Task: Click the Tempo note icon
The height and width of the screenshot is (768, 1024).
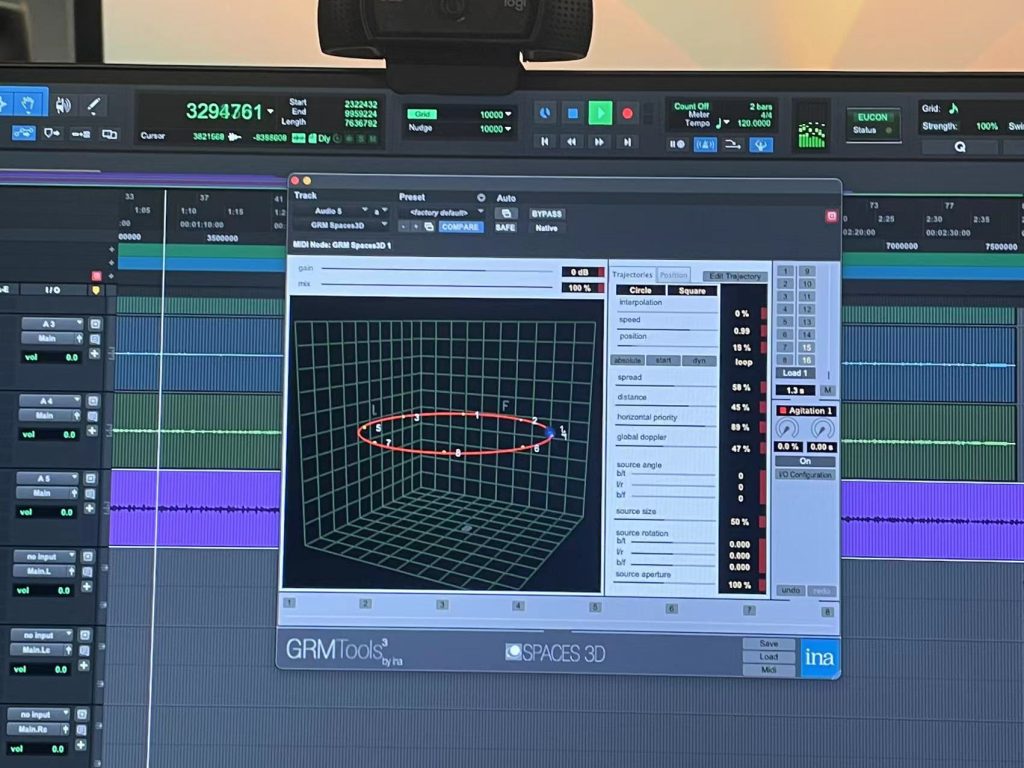Action: coord(721,123)
